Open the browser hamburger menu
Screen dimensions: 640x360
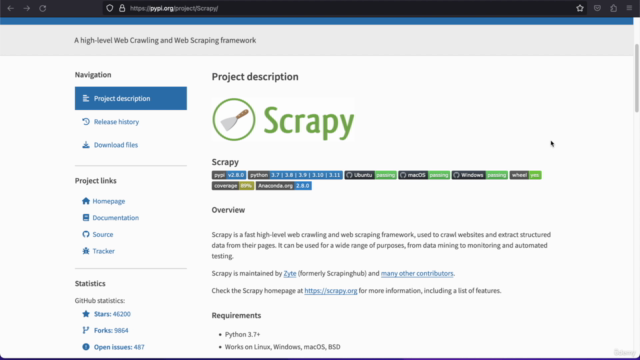629,8
